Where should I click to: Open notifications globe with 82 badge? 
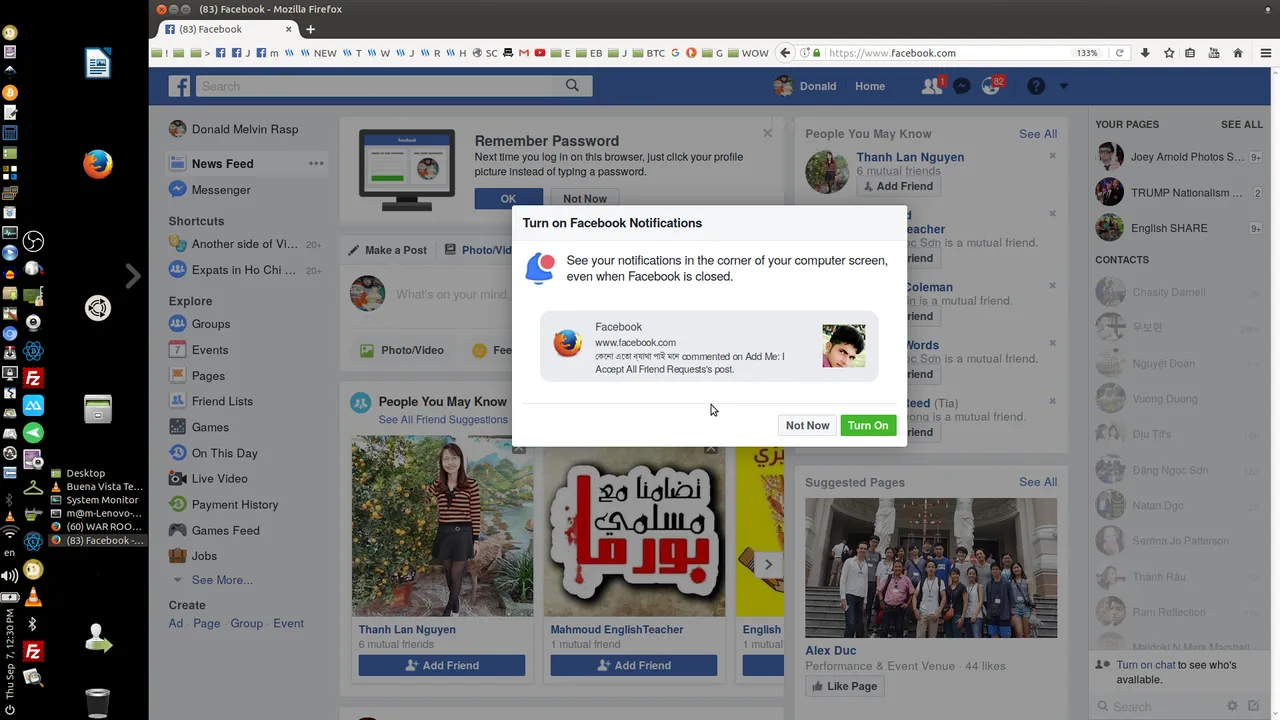coord(991,86)
